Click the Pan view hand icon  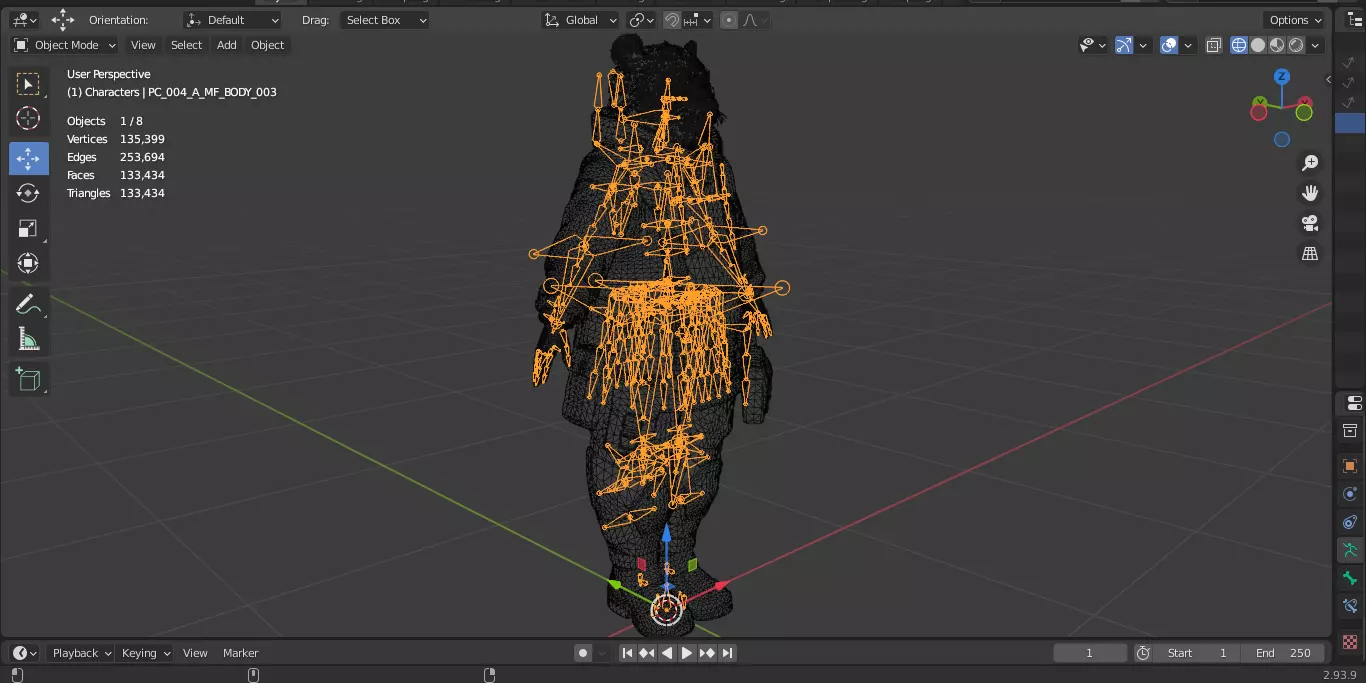point(1310,193)
